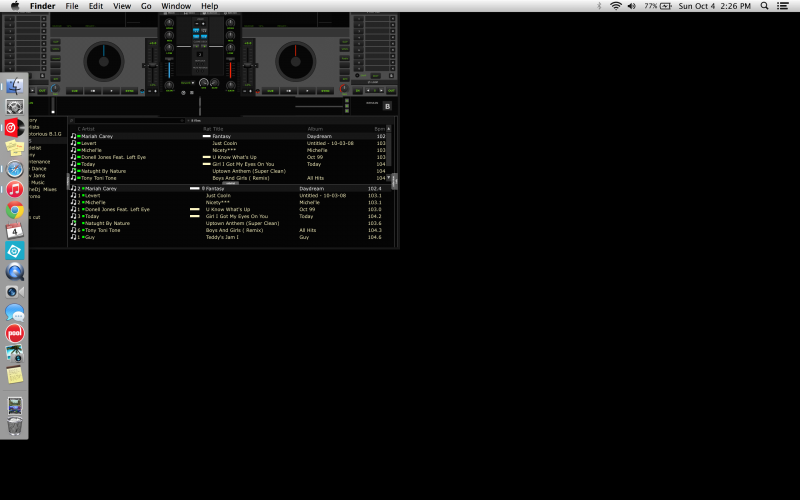800x500 pixels.
Task: Open the Go menu
Action: (x=146, y=6)
